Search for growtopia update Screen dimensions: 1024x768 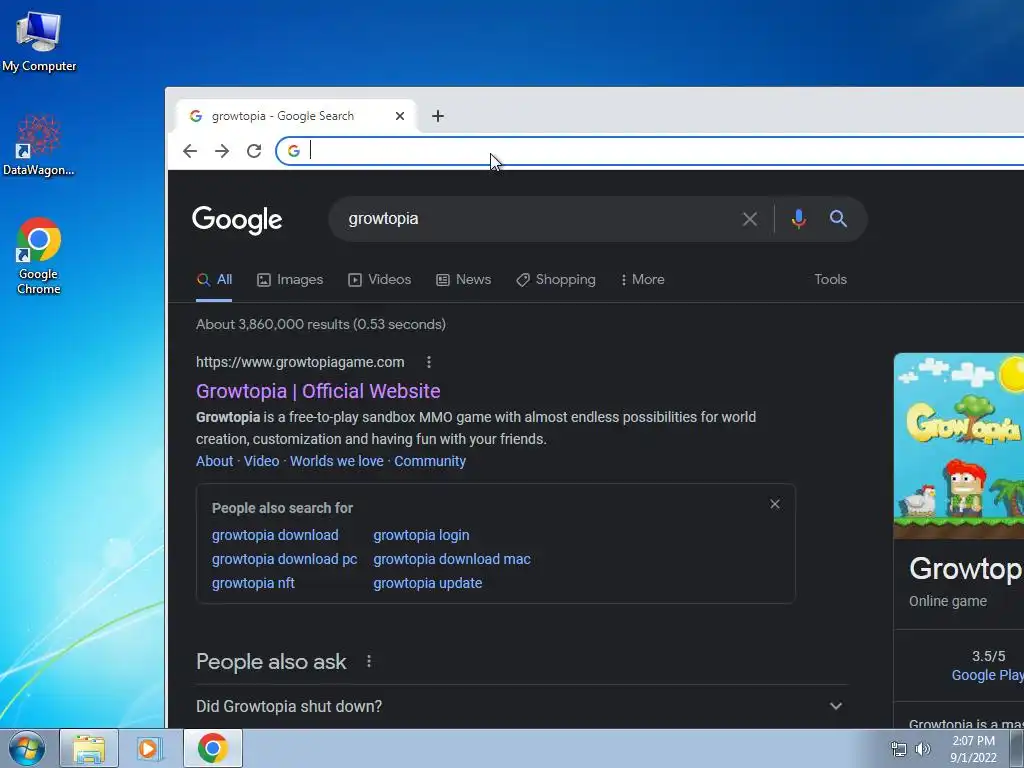(428, 584)
